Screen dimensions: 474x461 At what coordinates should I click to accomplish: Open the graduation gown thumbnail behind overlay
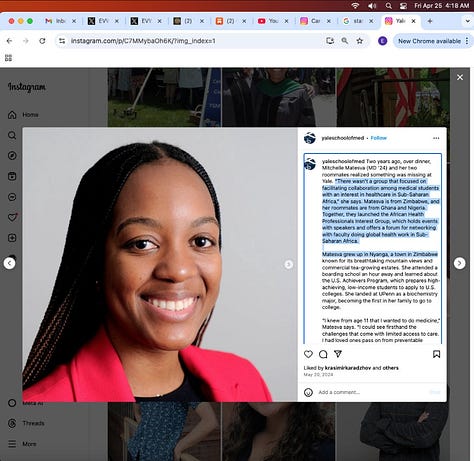pos(279,97)
